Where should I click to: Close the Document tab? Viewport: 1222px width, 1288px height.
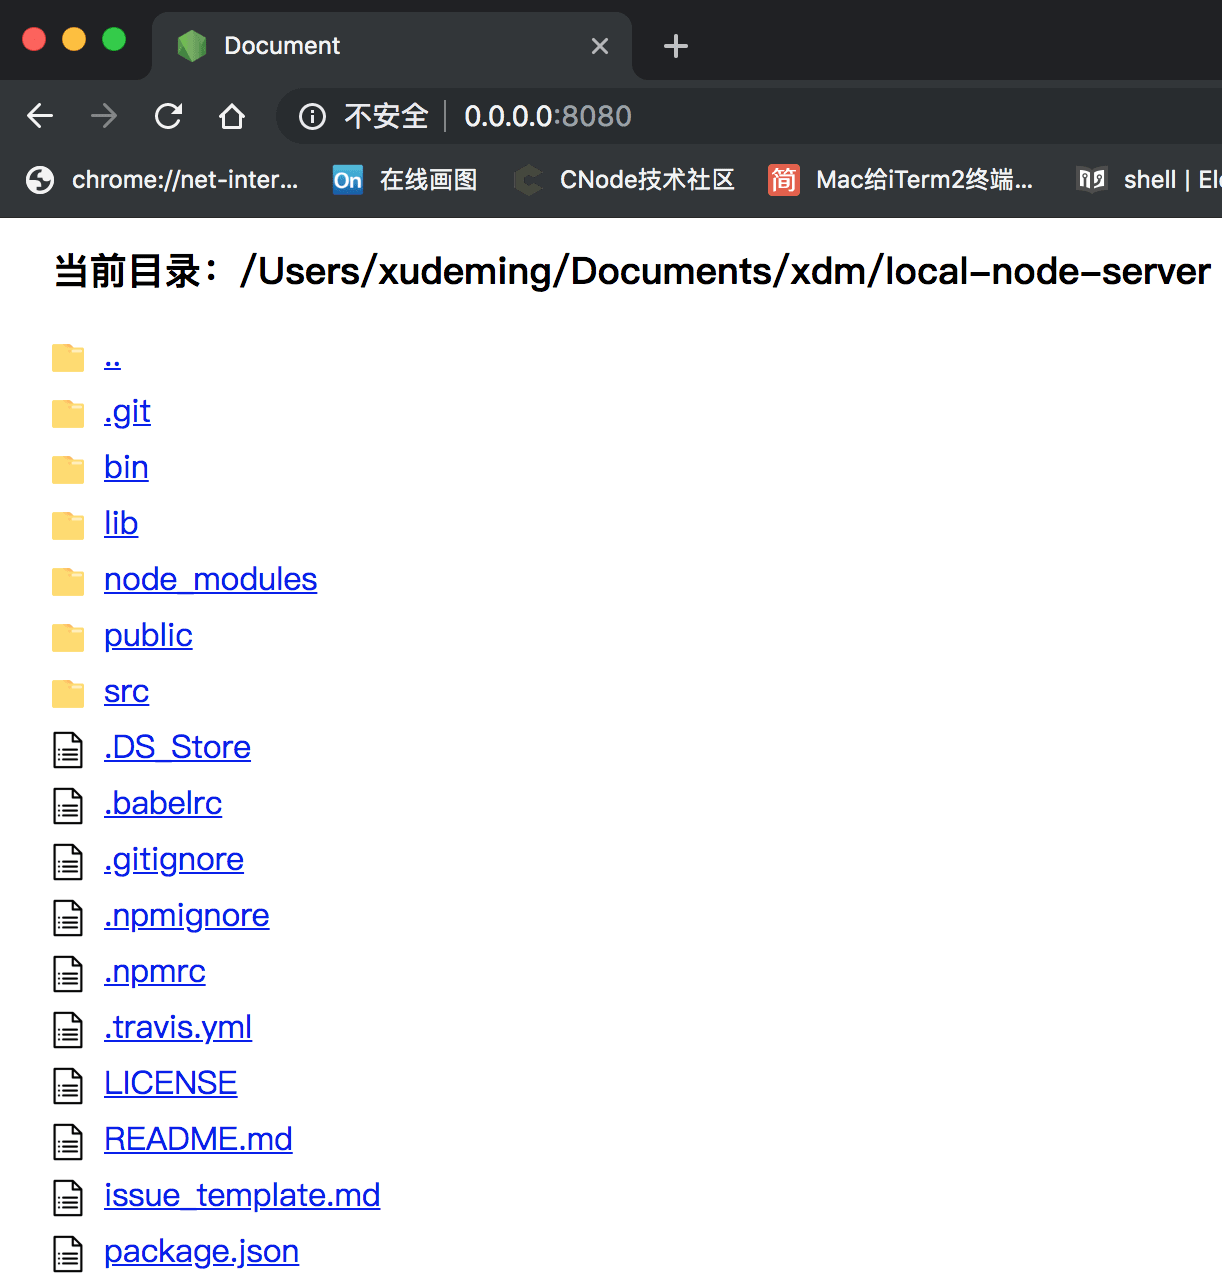click(600, 46)
